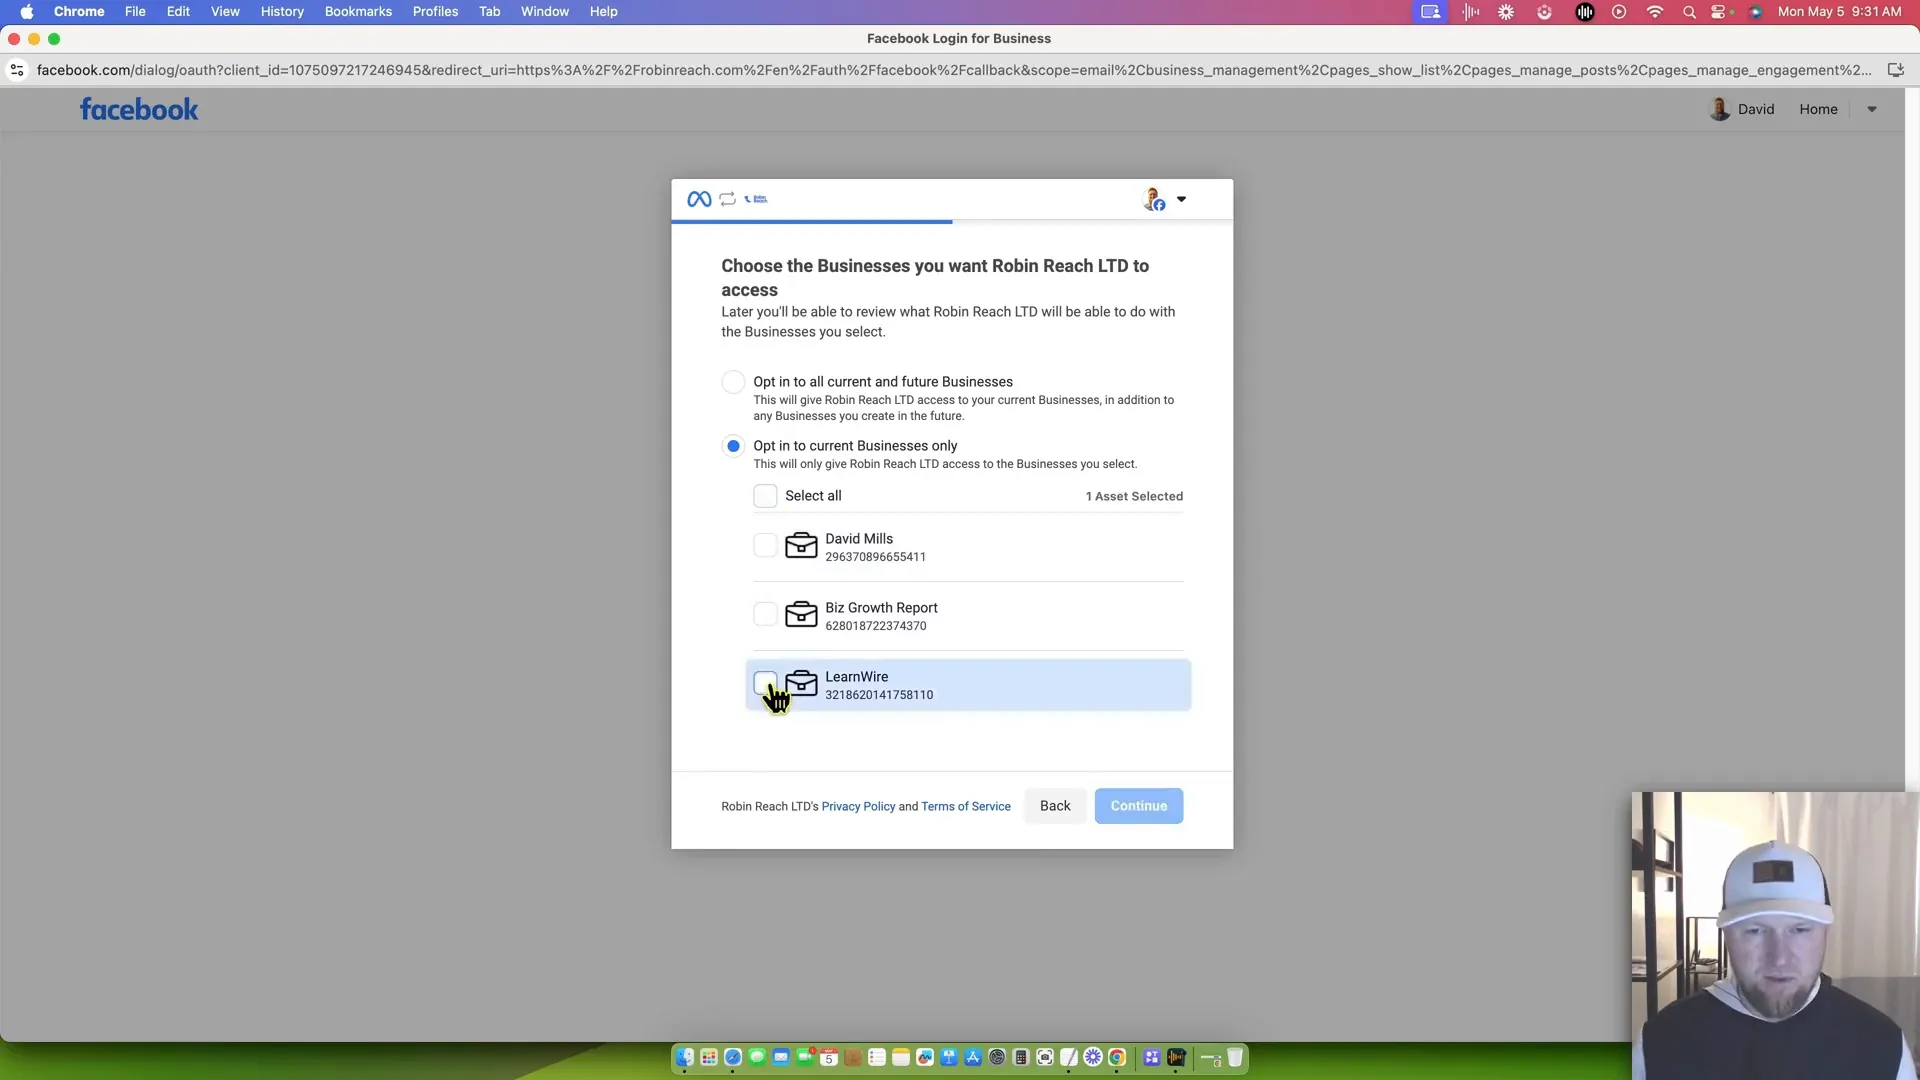The width and height of the screenshot is (1920, 1080).
Task: Open Wi-Fi status menu
Action: click(1655, 12)
